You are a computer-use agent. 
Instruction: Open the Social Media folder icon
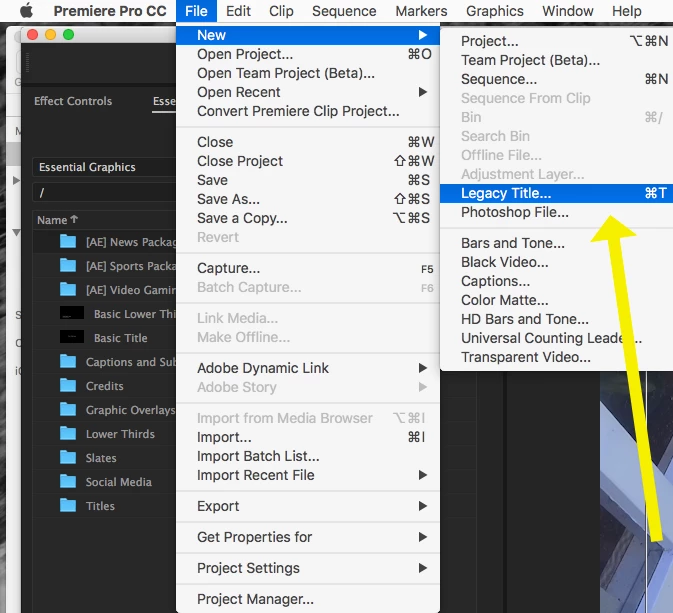(x=68, y=482)
